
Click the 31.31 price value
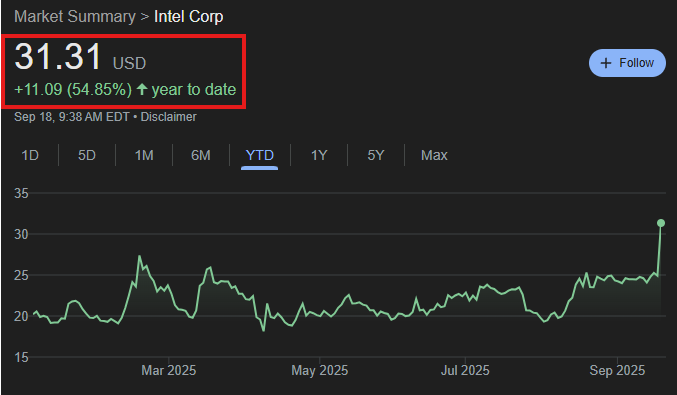pyautogui.click(x=58, y=56)
